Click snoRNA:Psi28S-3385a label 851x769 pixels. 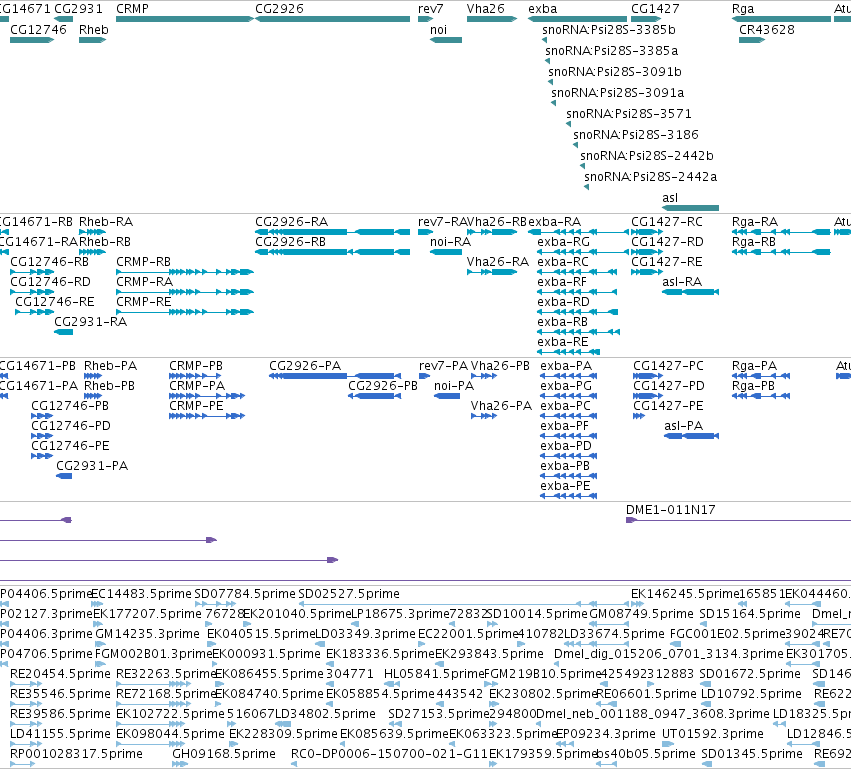611,51
